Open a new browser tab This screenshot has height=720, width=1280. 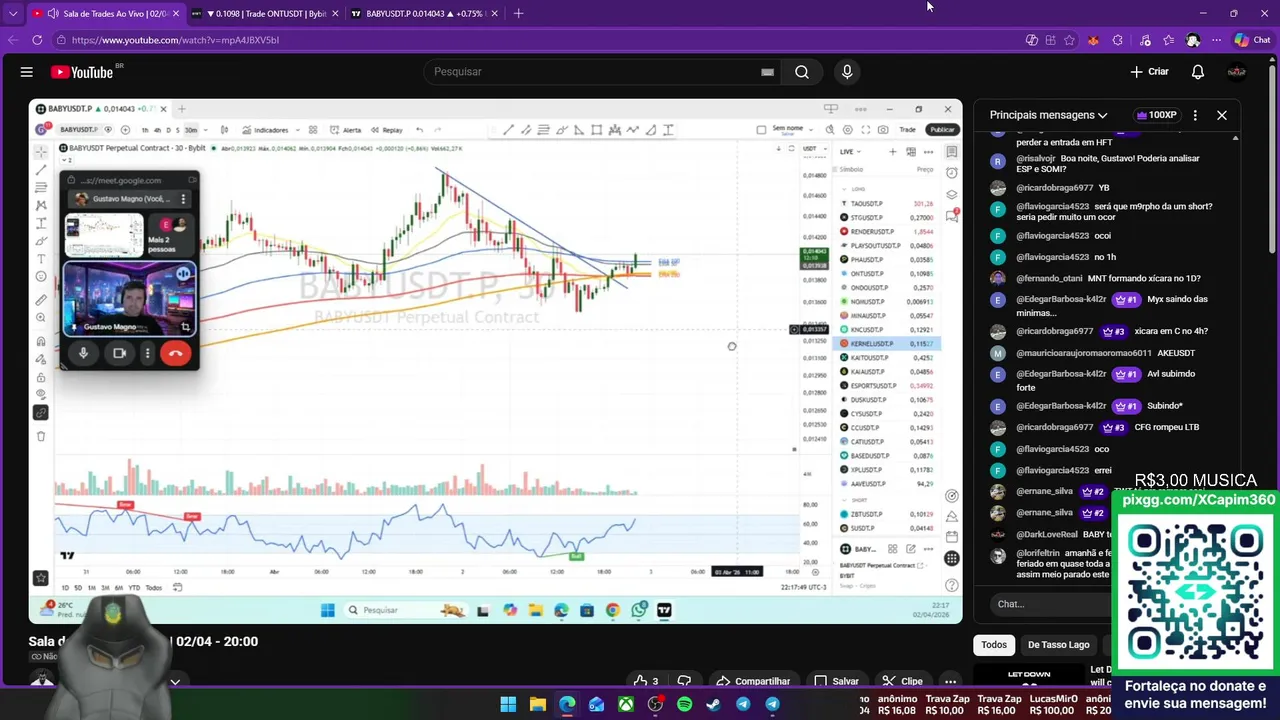(x=518, y=13)
